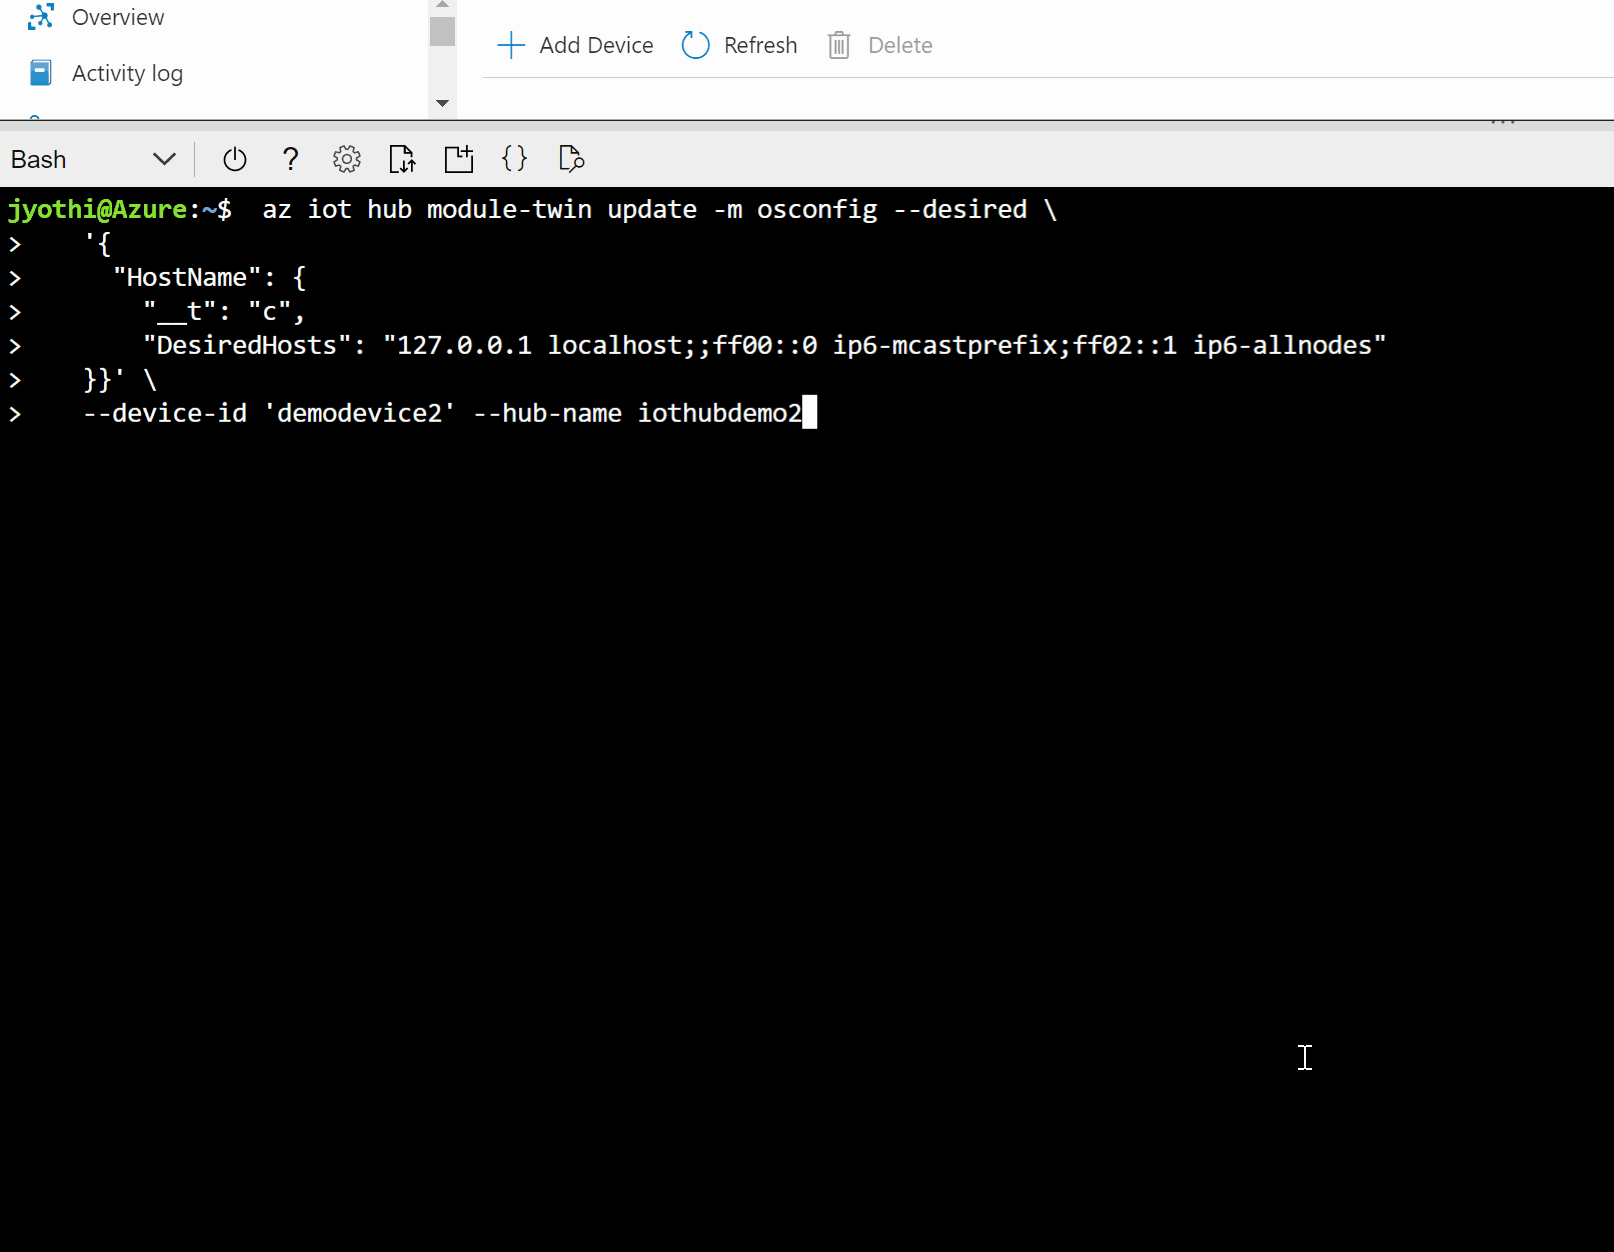Click the sidebar scrollbar up arrow
The height and width of the screenshot is (1252, 1614).
click(441, 6)
